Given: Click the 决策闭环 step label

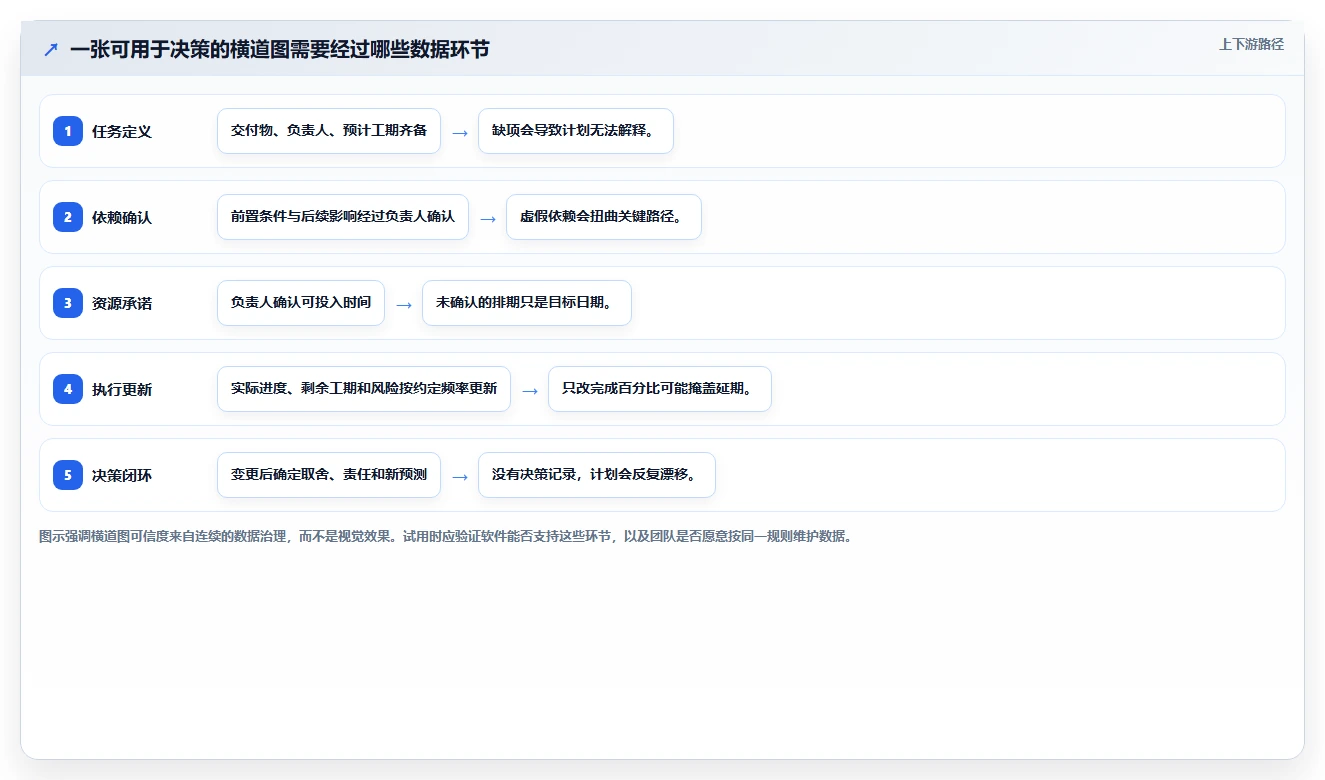Looking at the screenshot, I should coord(122,475).
